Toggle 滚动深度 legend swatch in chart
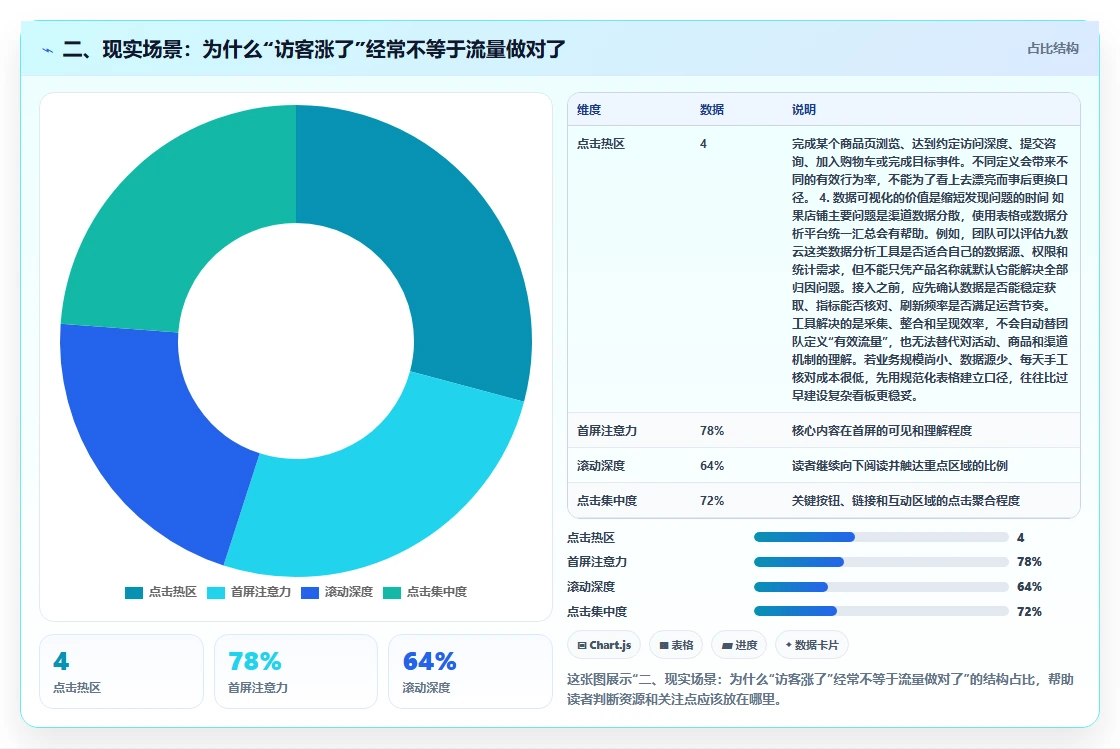 (x=310, y=593)
